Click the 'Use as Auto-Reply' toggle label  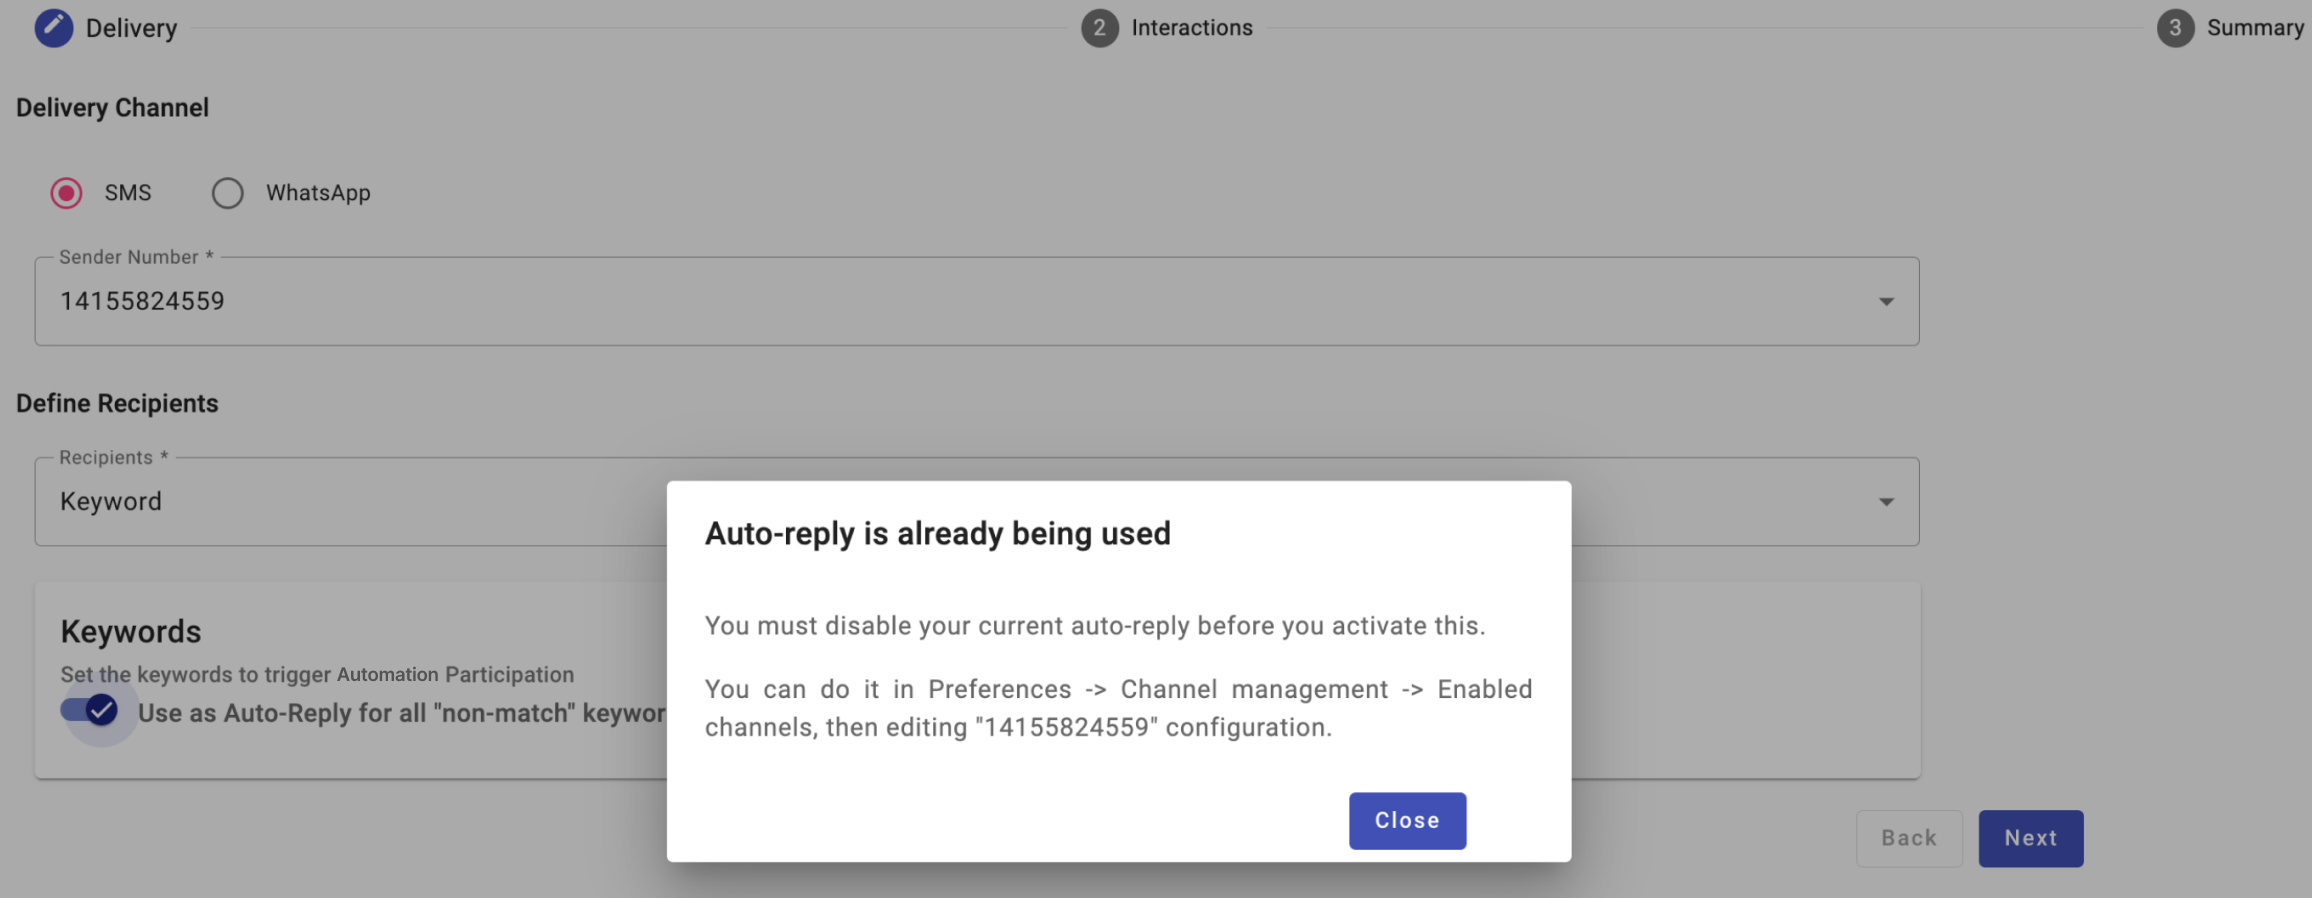coord(402,713)
